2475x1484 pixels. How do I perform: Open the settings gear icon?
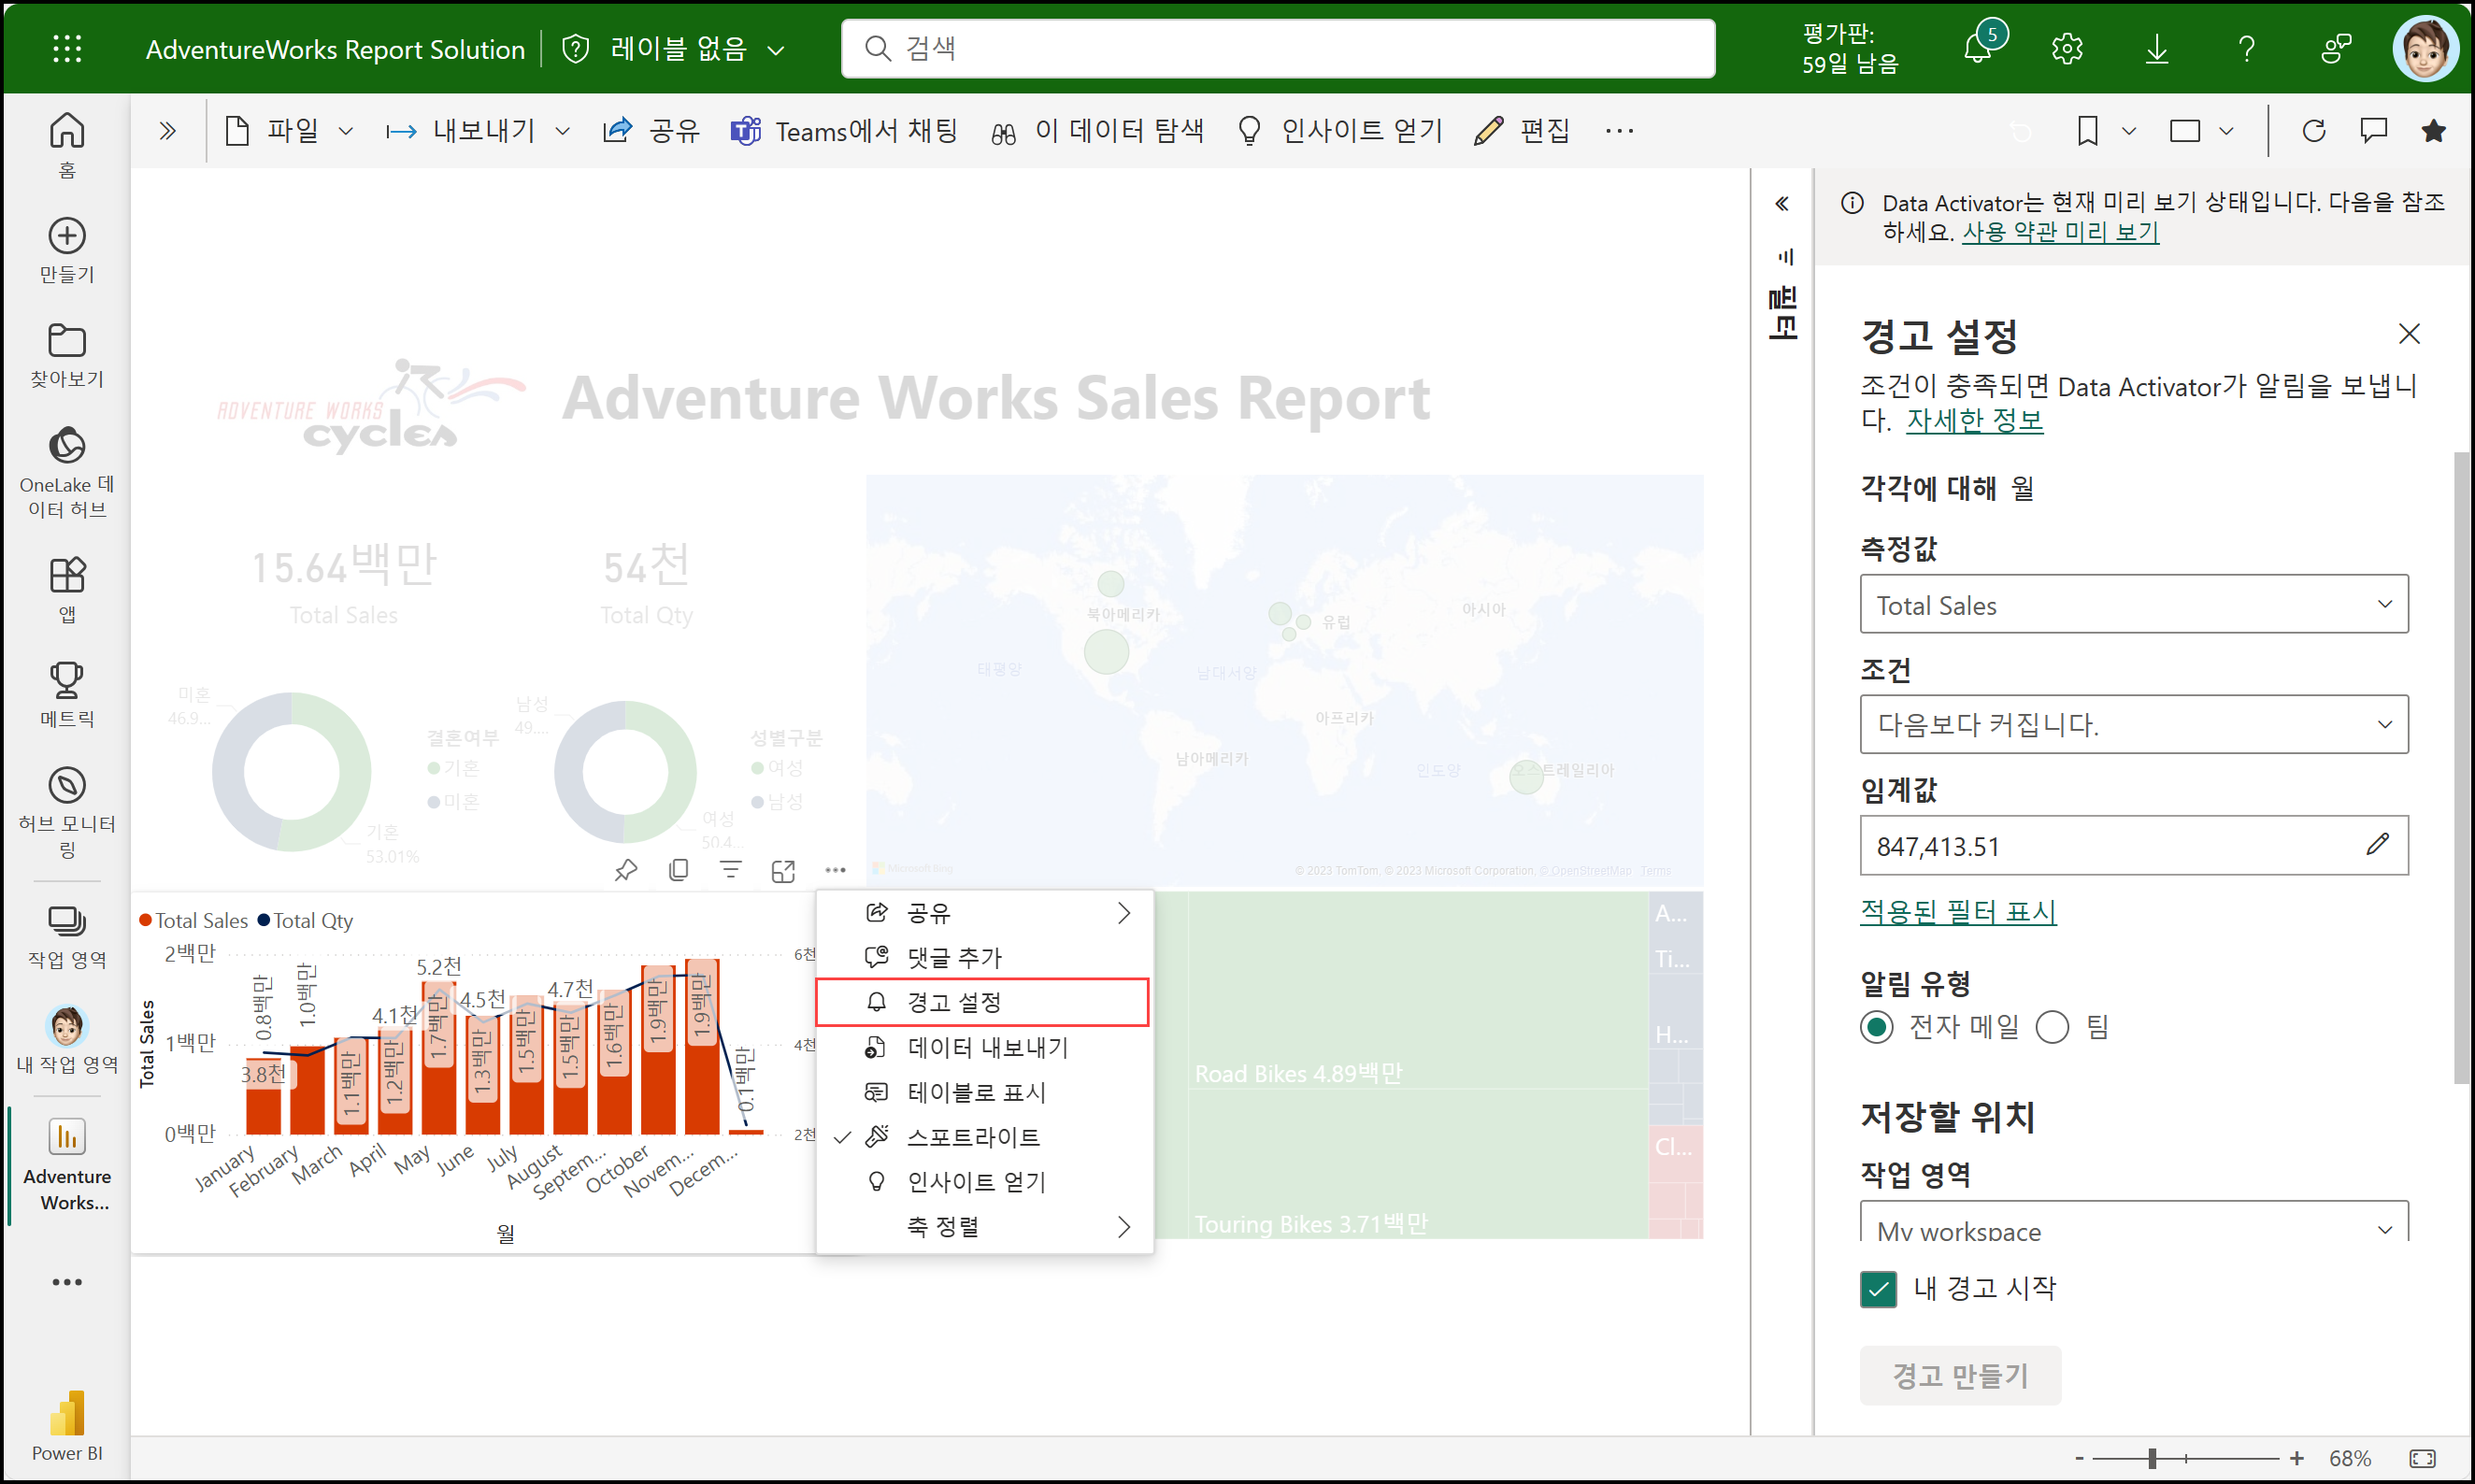coord(2066,48)
